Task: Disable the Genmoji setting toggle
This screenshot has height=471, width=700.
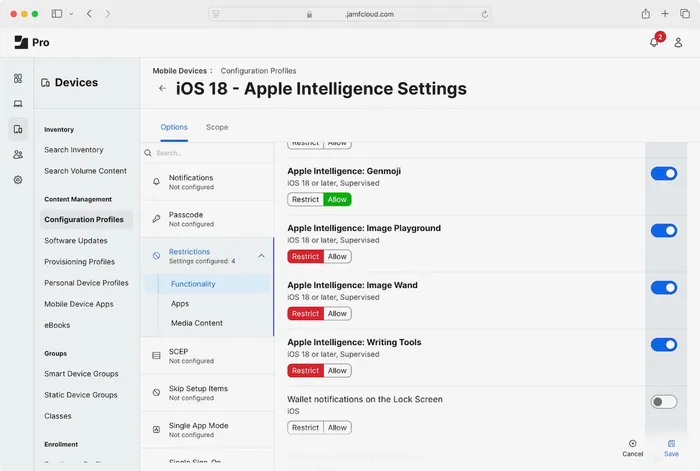Action: [663, 173]
